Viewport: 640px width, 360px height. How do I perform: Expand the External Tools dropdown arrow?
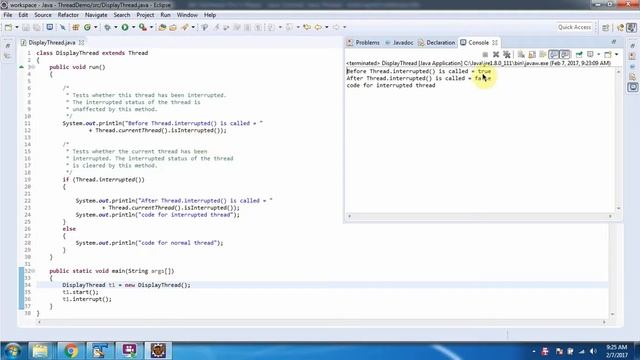[x=151, y=27]
